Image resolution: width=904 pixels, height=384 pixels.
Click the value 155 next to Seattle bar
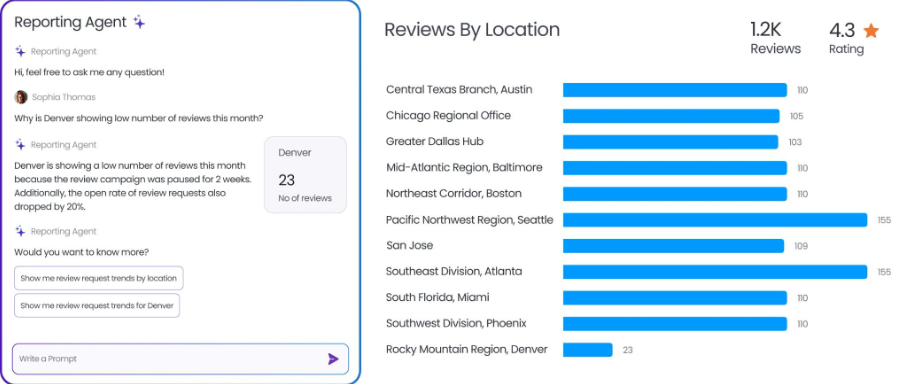(x=884, y=220)
